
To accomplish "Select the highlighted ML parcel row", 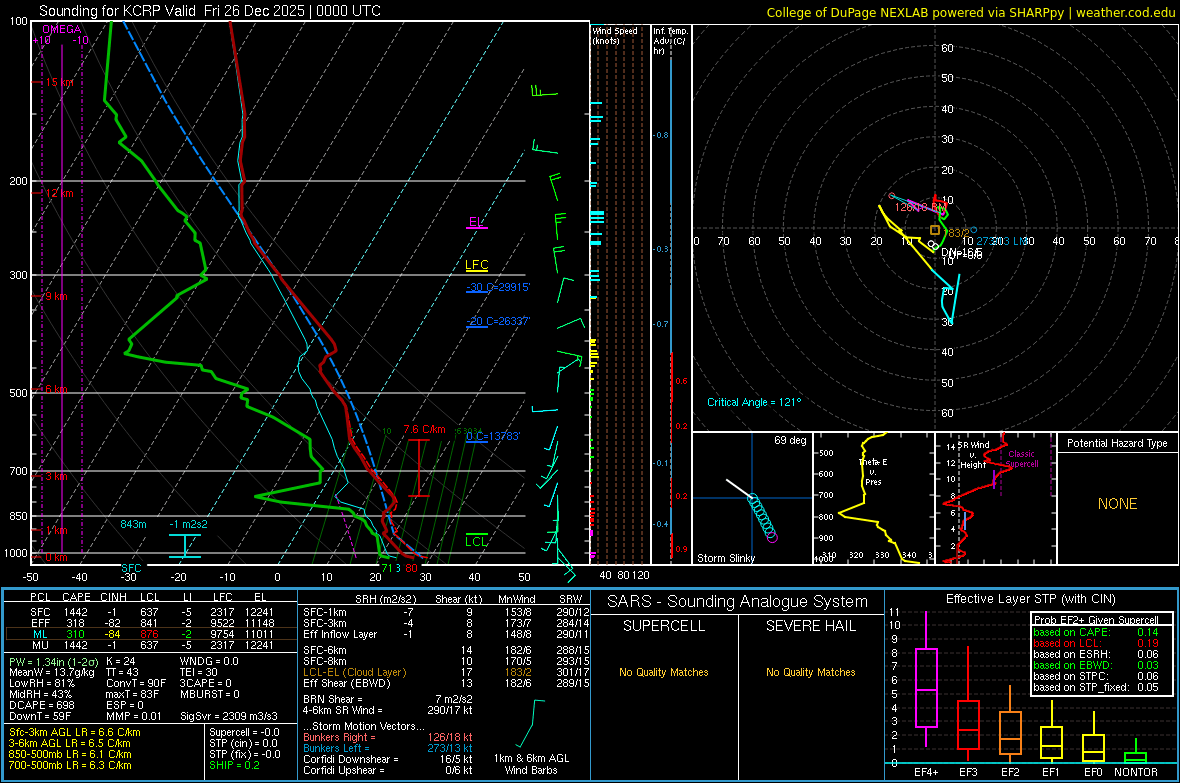I will click(151, 634).
